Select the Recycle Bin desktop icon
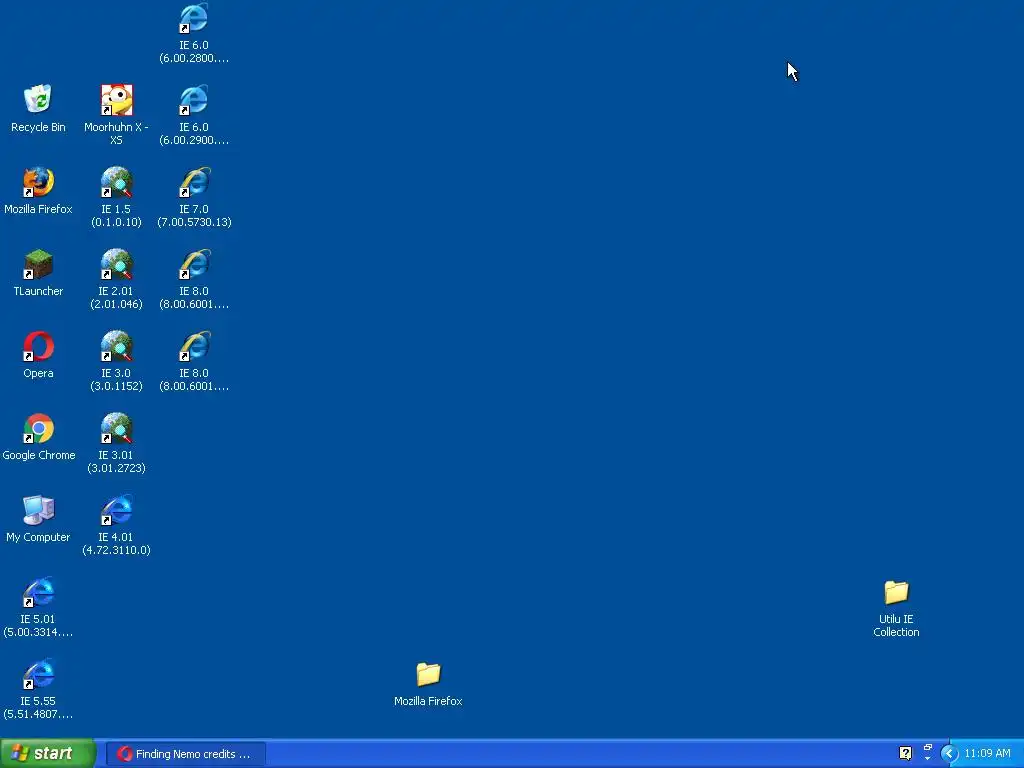This screenshot has width=1024, height=768. [39, 109]
